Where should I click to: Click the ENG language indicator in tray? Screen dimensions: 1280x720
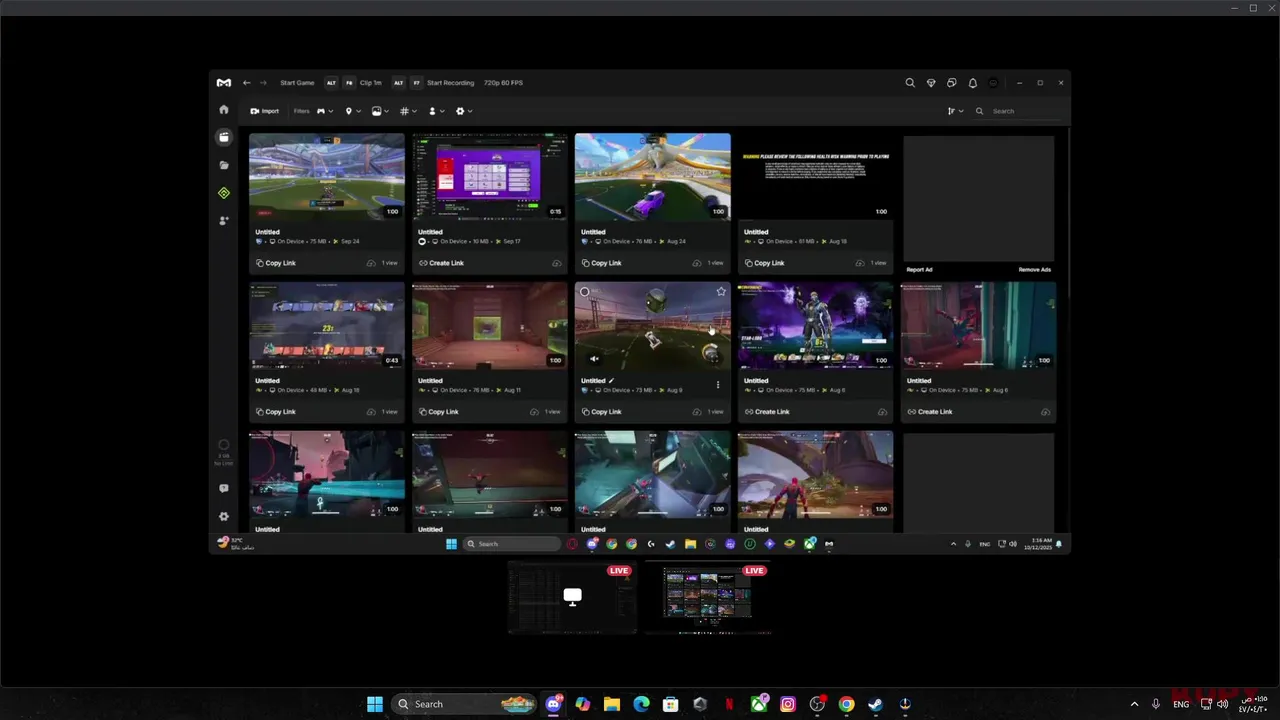coord(1181,704)
